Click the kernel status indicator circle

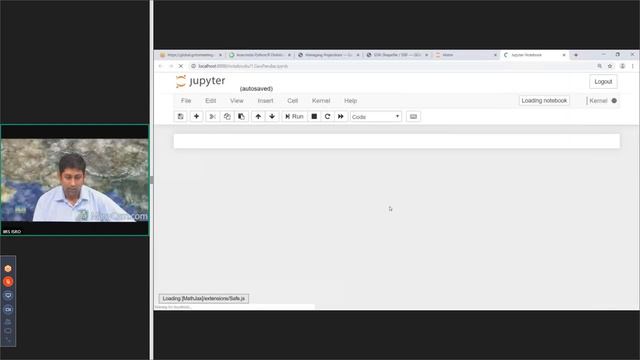[x=614, y=100]
